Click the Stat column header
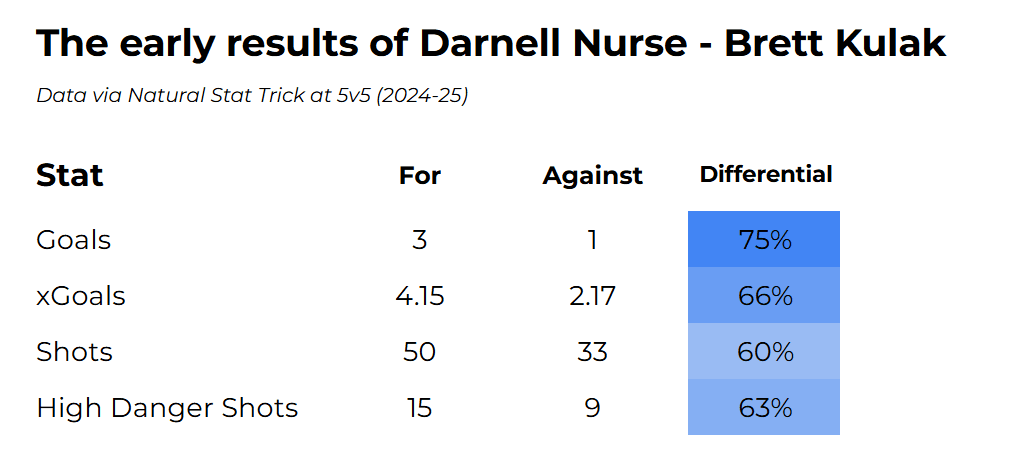 pyautogui.click(x=70, y=175)
